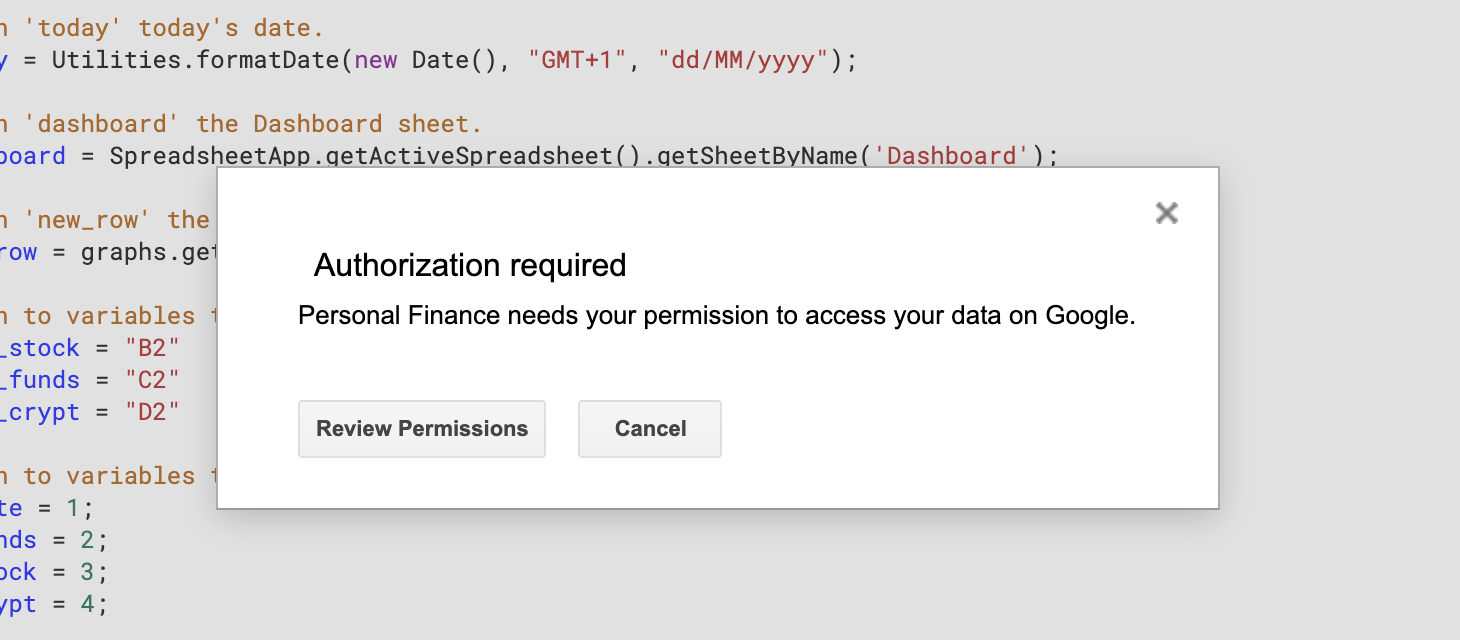Click the line assigning value 4
The image size is (1460, 640).
(54, 604)
